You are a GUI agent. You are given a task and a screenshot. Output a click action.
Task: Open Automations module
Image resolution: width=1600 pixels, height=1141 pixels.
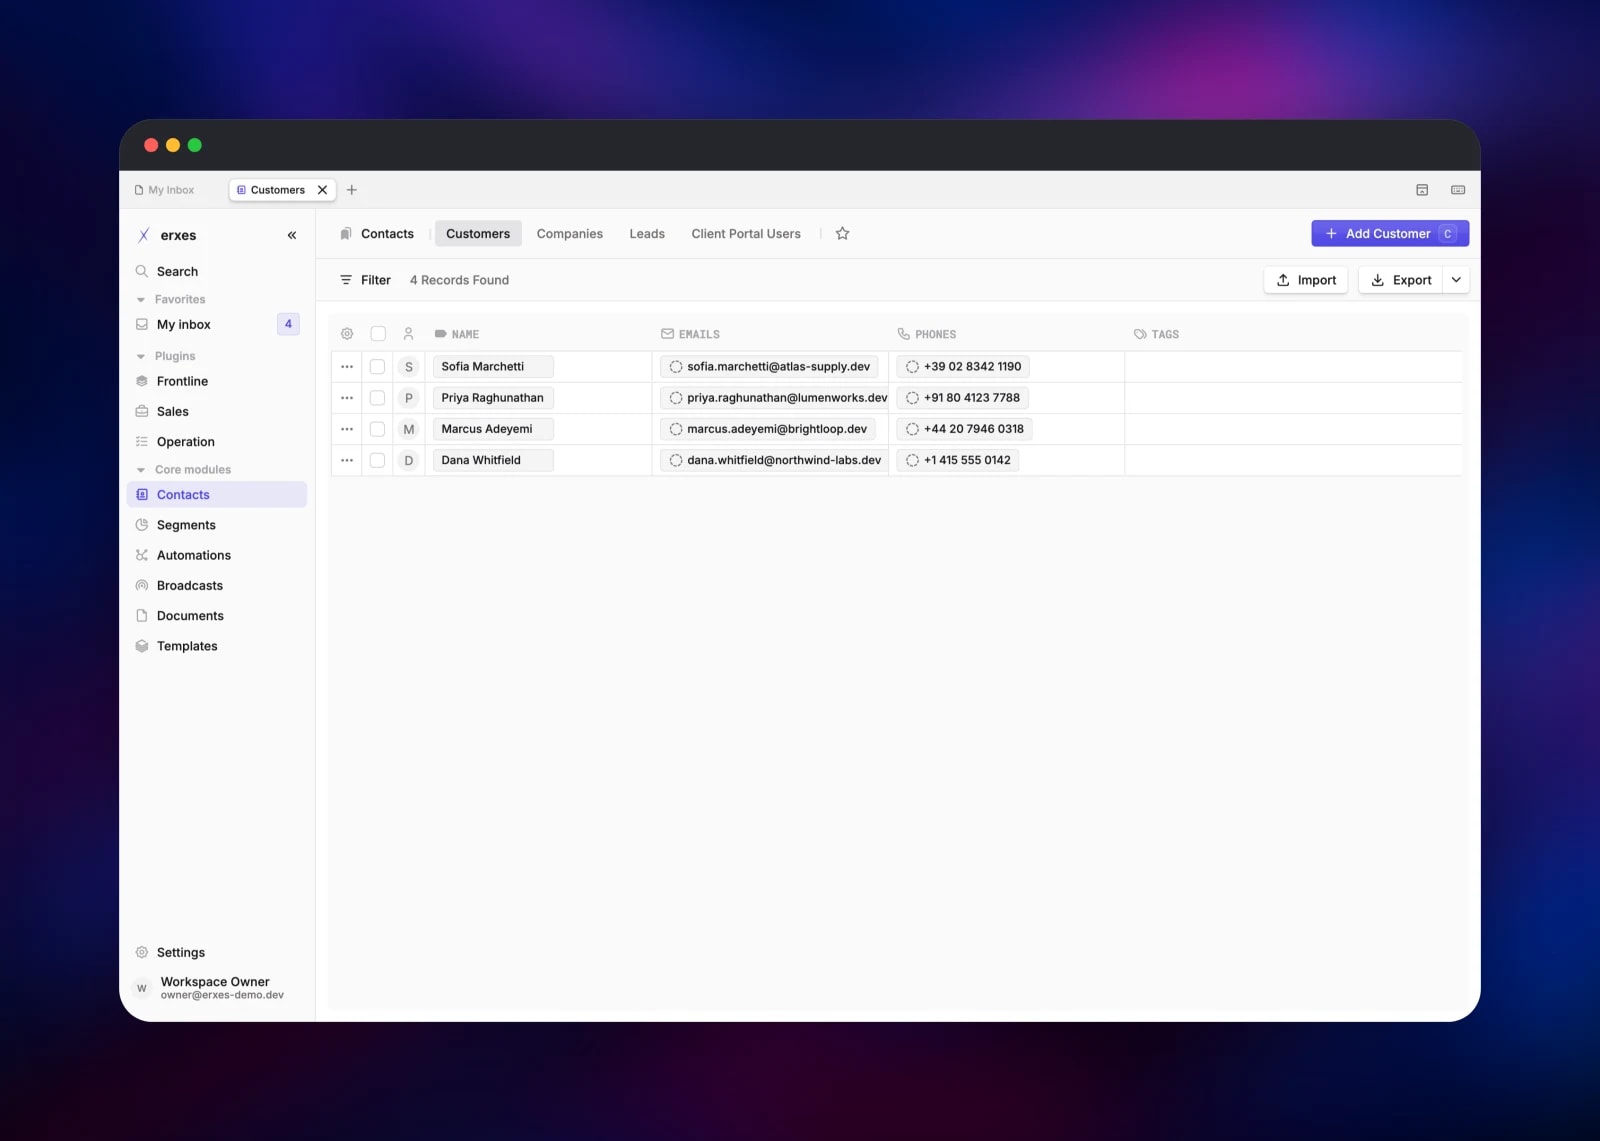[217, 555]
